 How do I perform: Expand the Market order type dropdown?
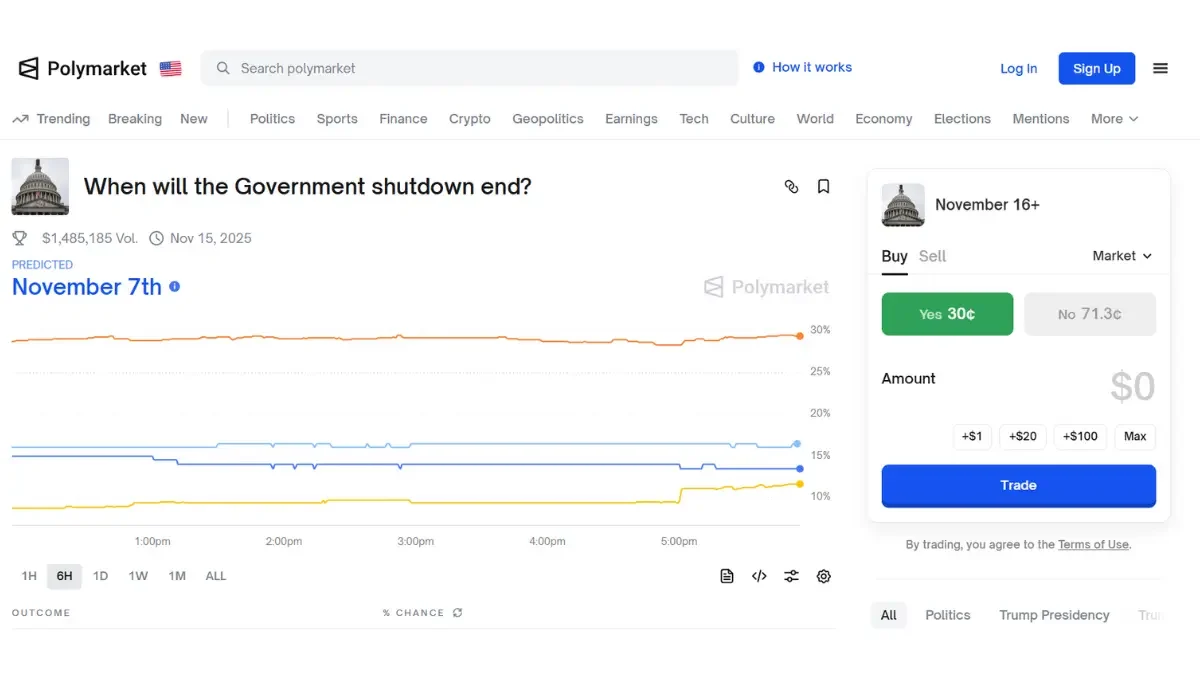[x=1122, y=256]
